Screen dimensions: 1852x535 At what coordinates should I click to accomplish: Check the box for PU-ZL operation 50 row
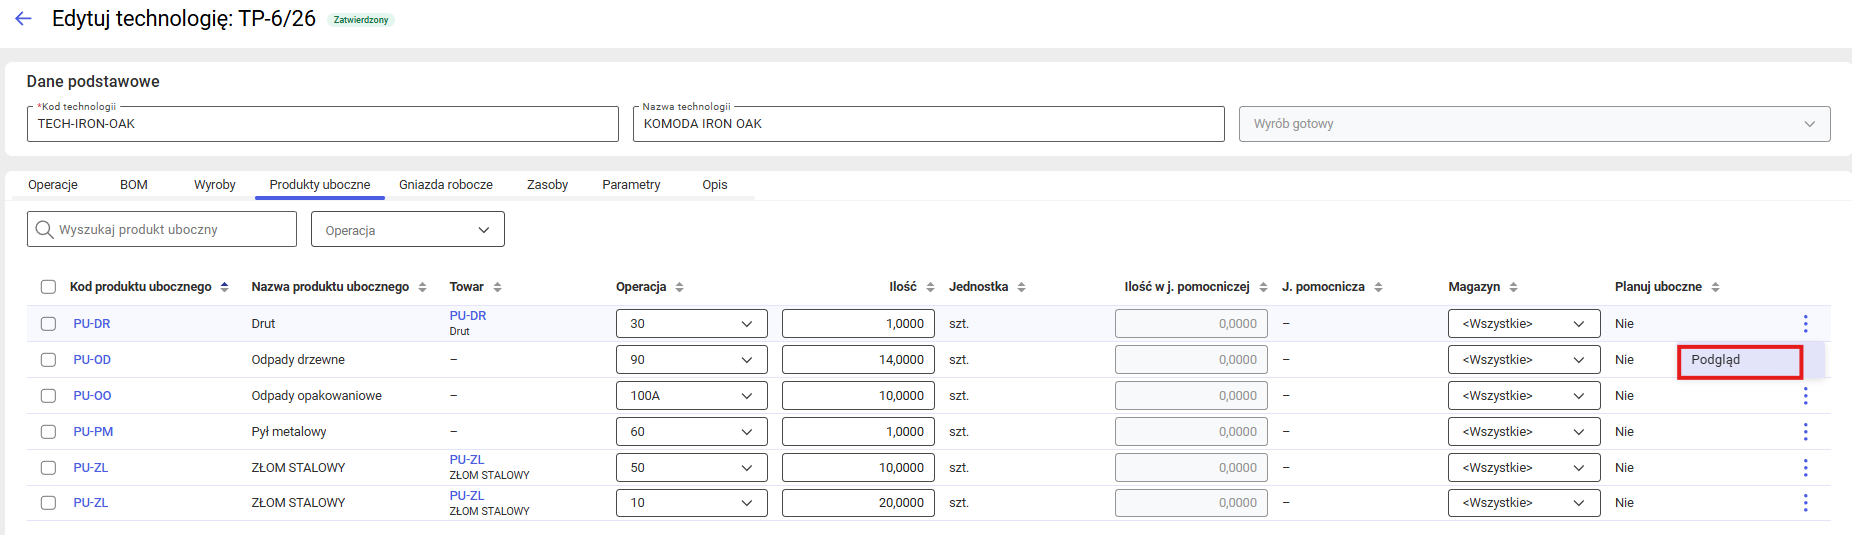[x=48, y=468]
